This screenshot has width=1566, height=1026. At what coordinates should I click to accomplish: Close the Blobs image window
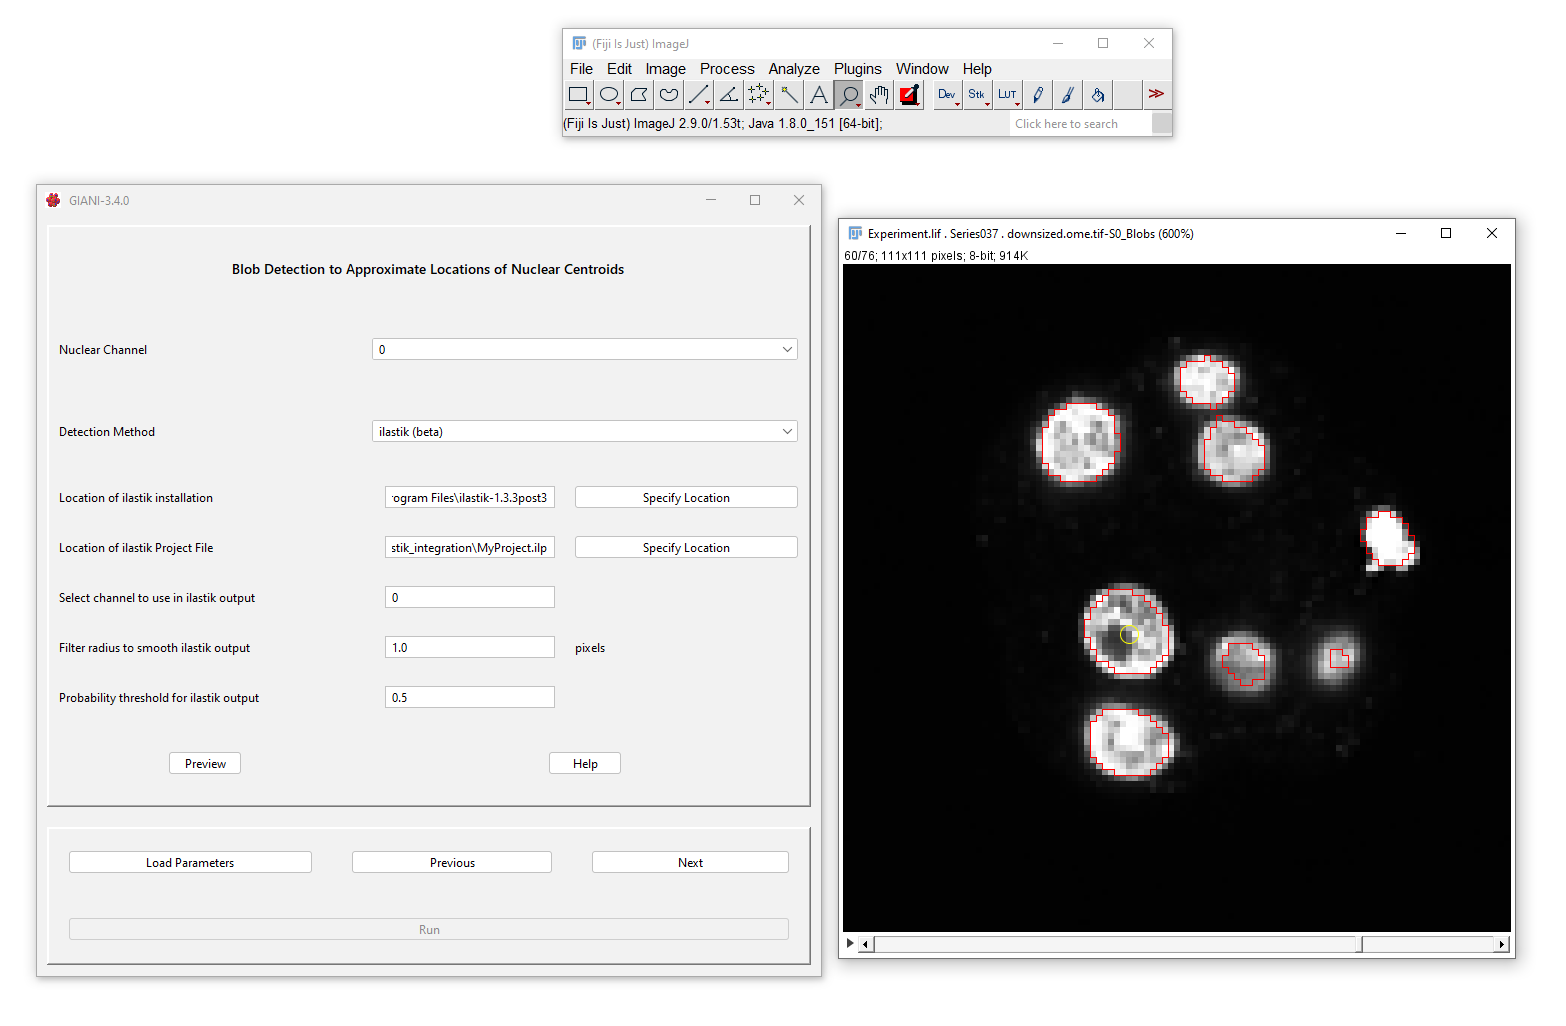(x=1492, y=233)
